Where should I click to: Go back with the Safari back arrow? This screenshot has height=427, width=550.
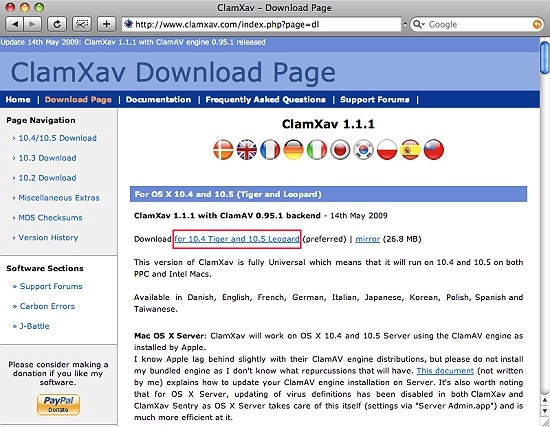coord(14,24)
